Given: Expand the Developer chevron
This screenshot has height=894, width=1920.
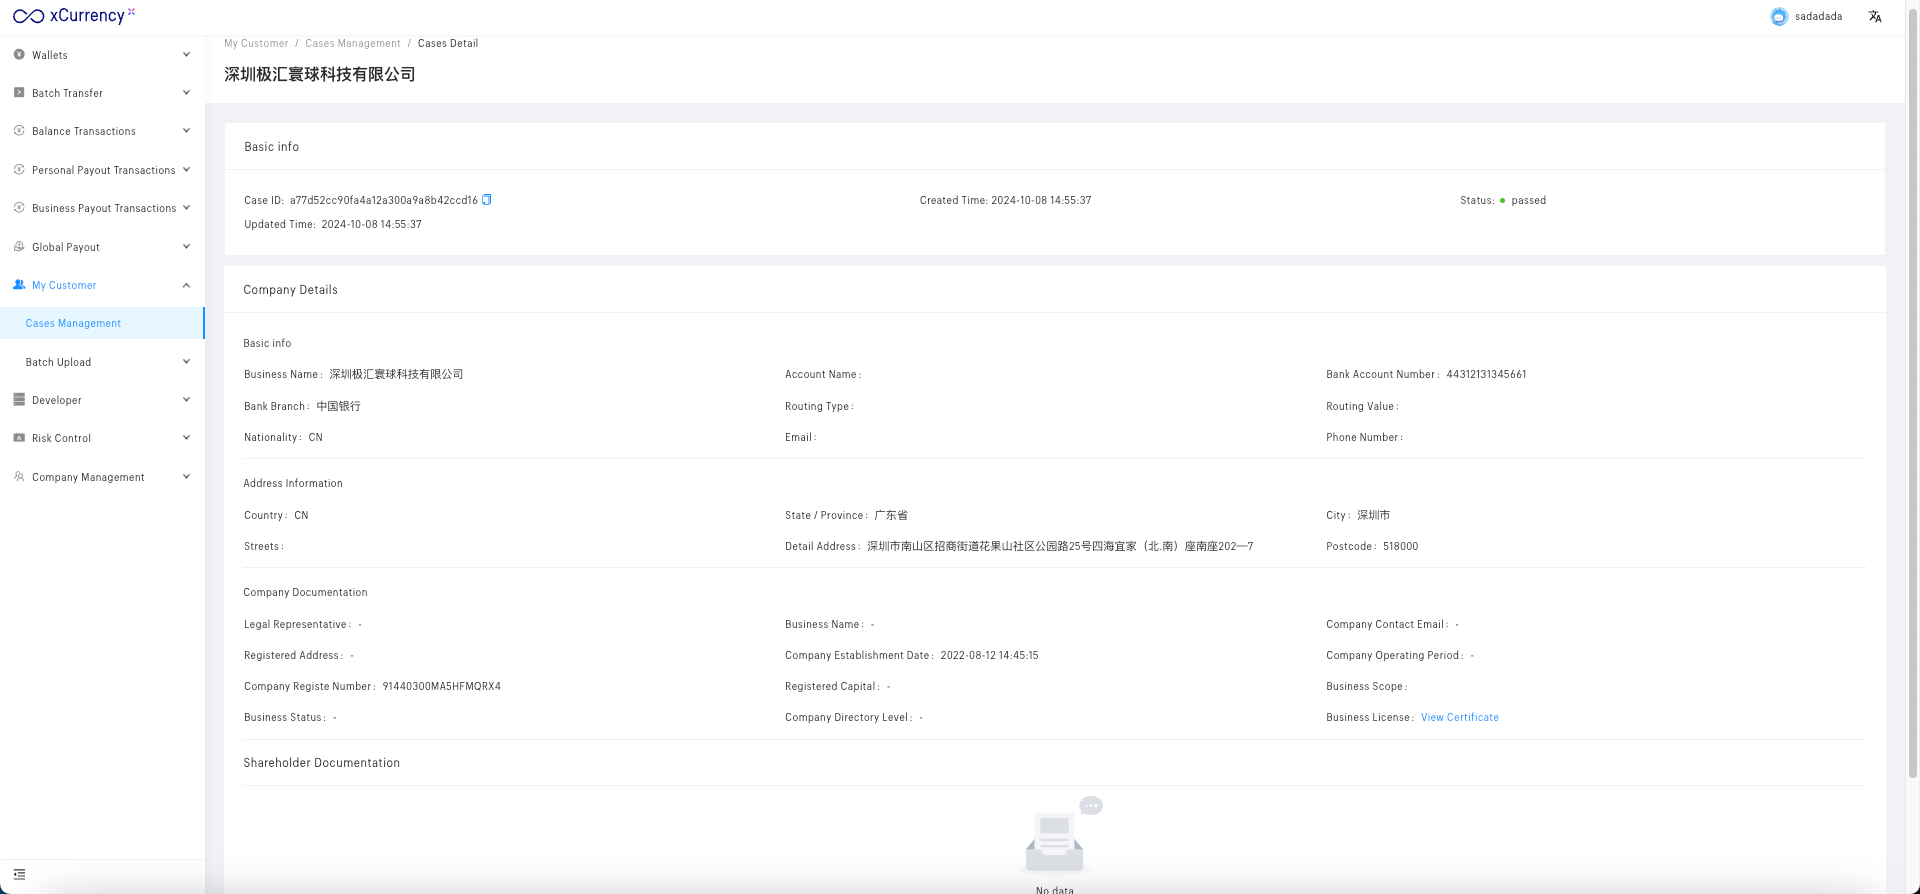Looking at the screenshot, I should (x=186, y=400).
